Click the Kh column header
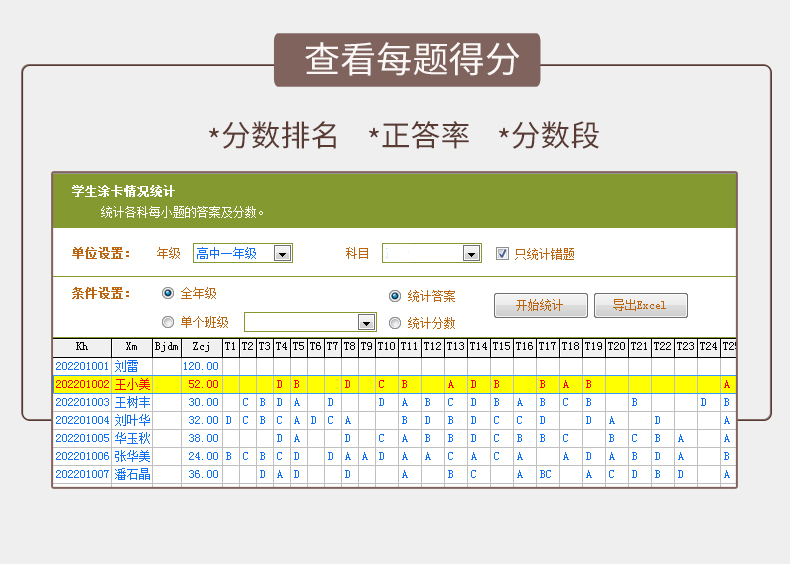Viewport: 790px width, 564px height. (x=82, y=347)
